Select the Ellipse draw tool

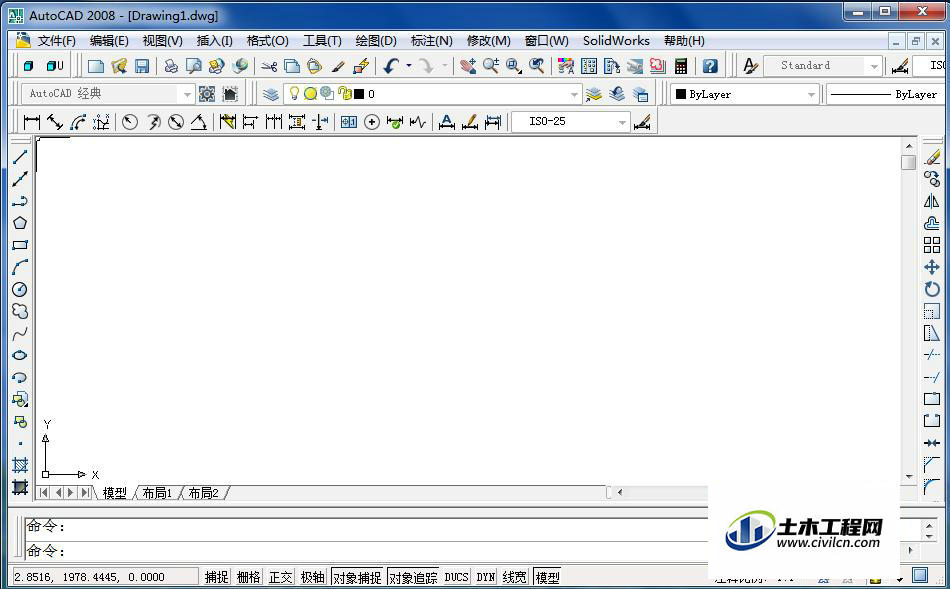tap(20, 355)
